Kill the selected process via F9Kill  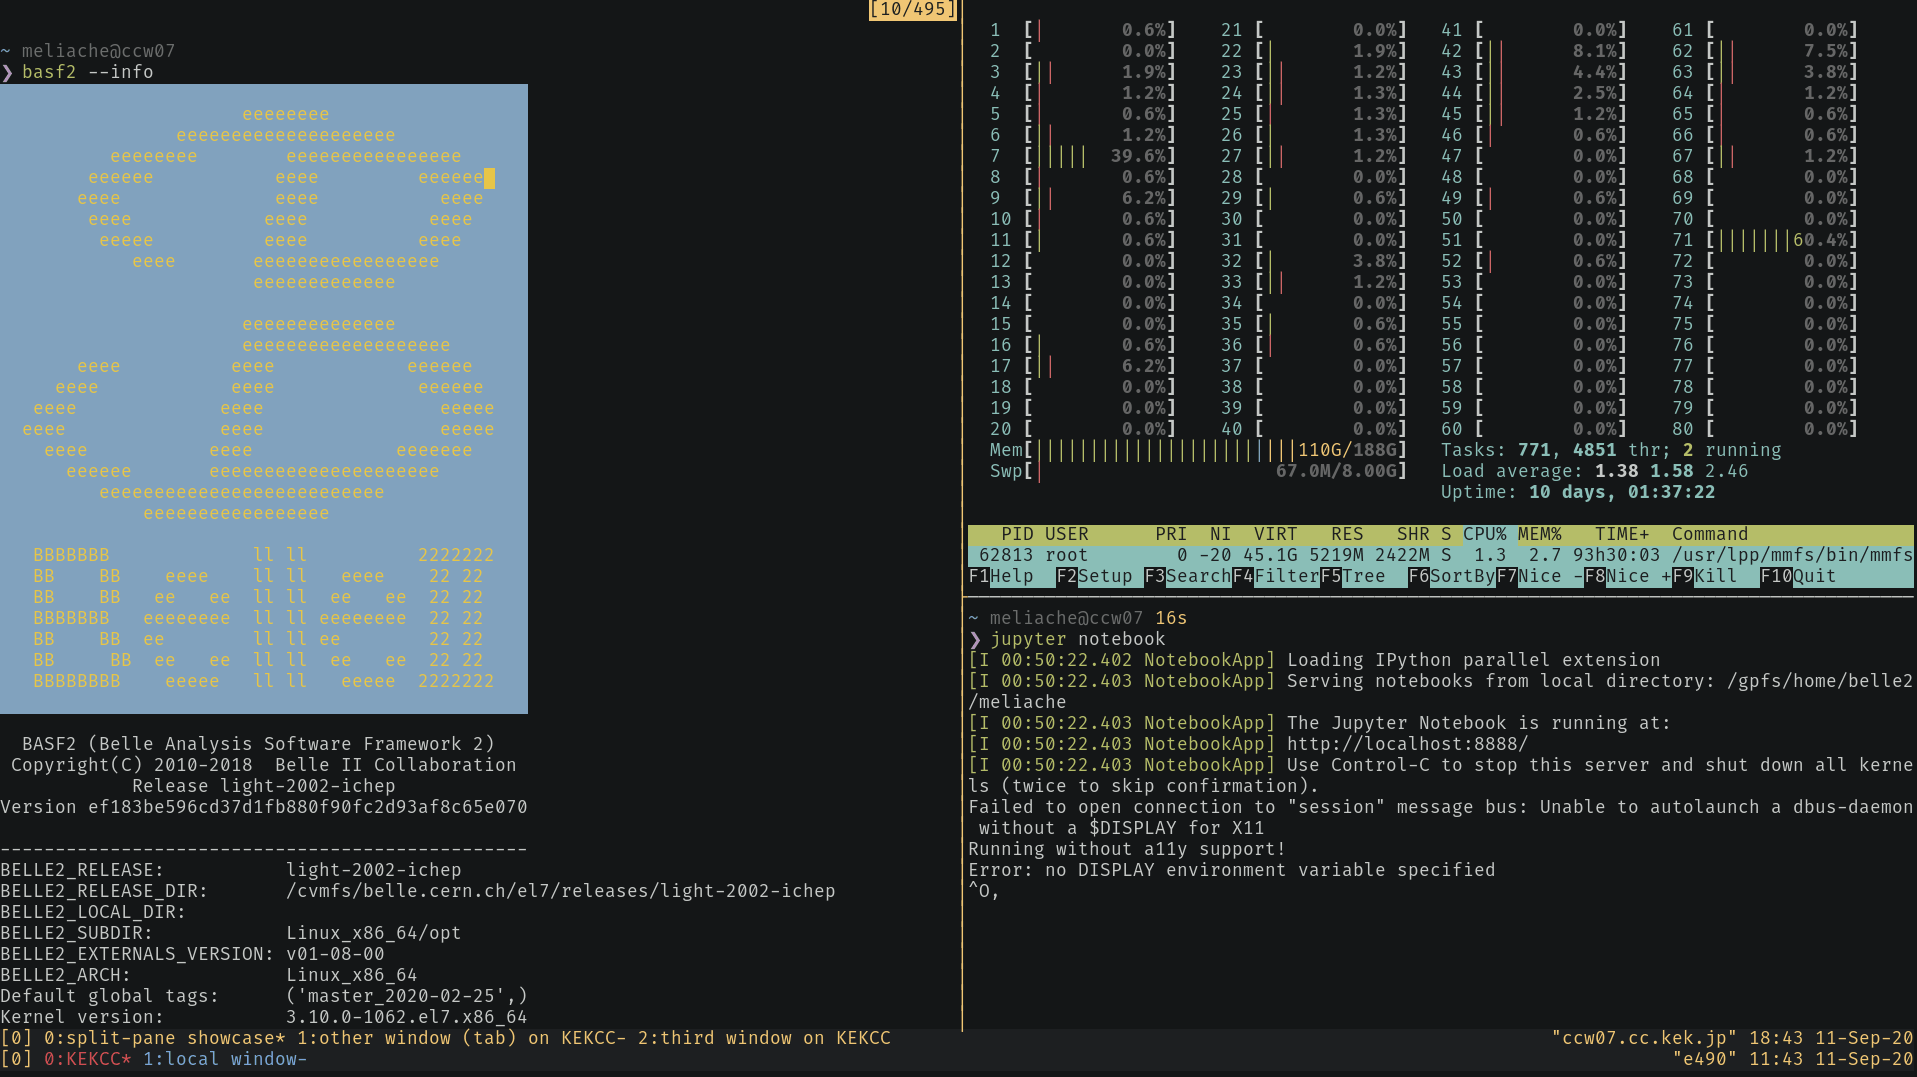coord(1707,575)
